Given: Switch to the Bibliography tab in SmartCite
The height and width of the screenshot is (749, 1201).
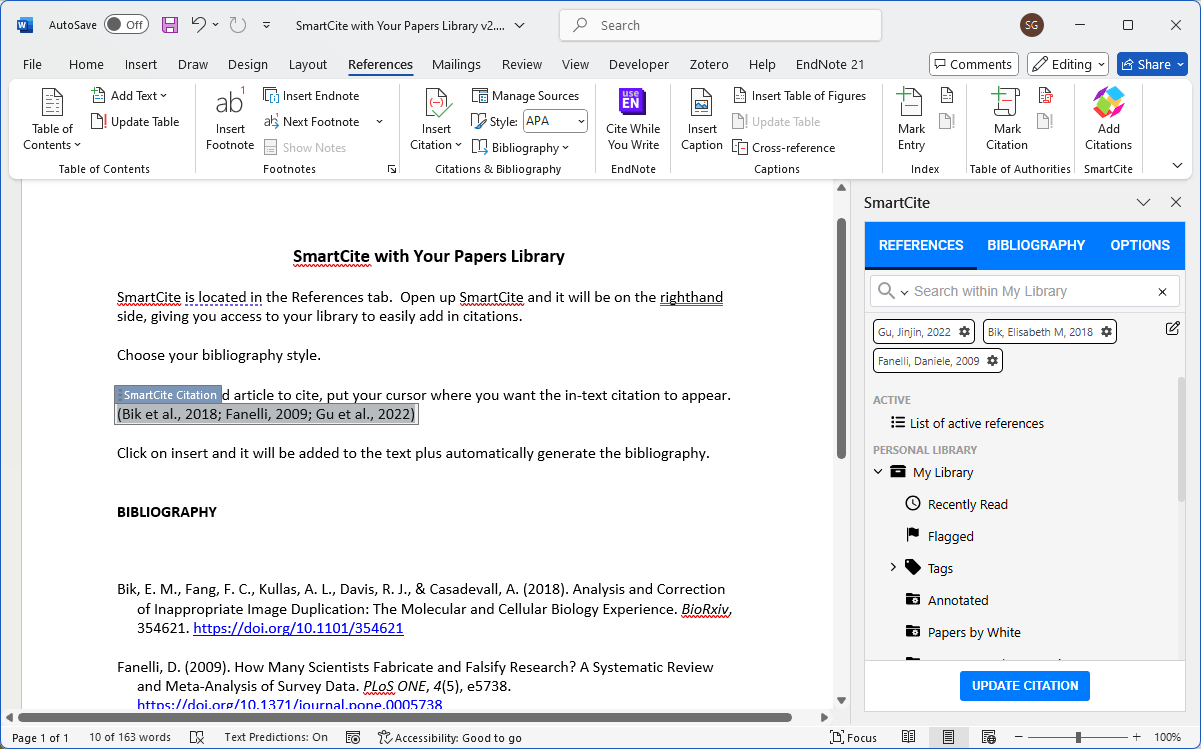Looking at the screenshot, I should point(1036,245).
